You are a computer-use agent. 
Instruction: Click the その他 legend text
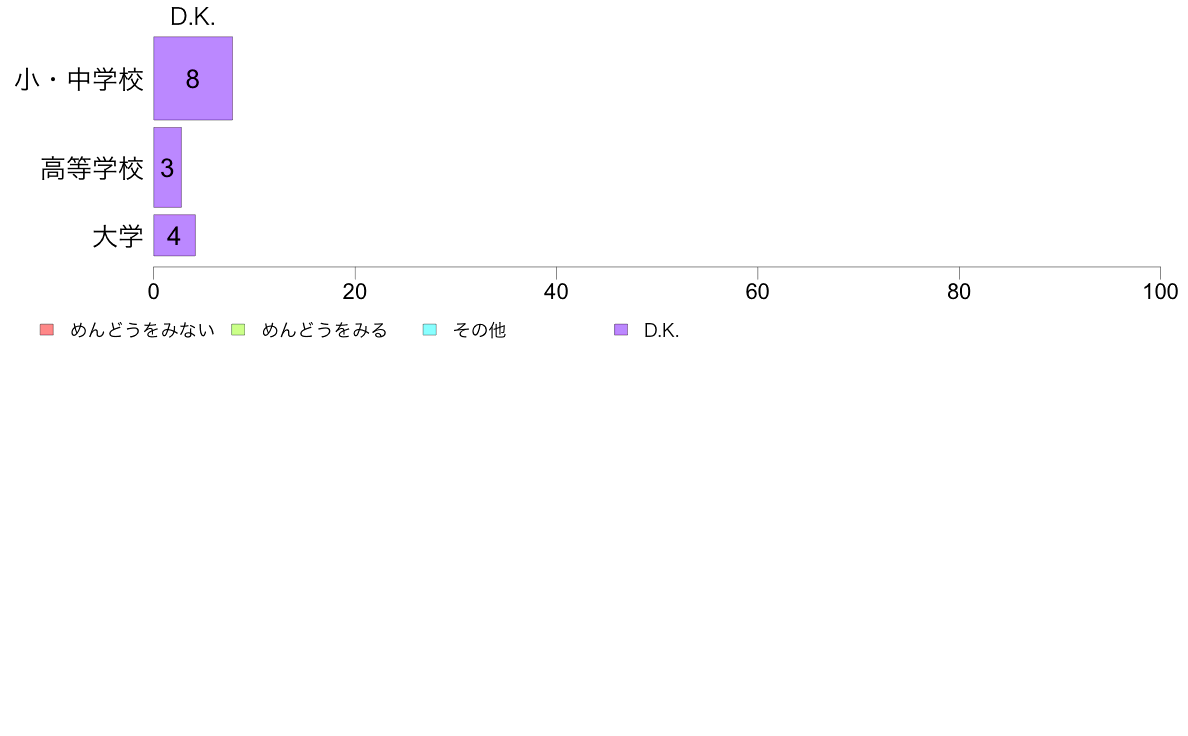coord(479,330)
